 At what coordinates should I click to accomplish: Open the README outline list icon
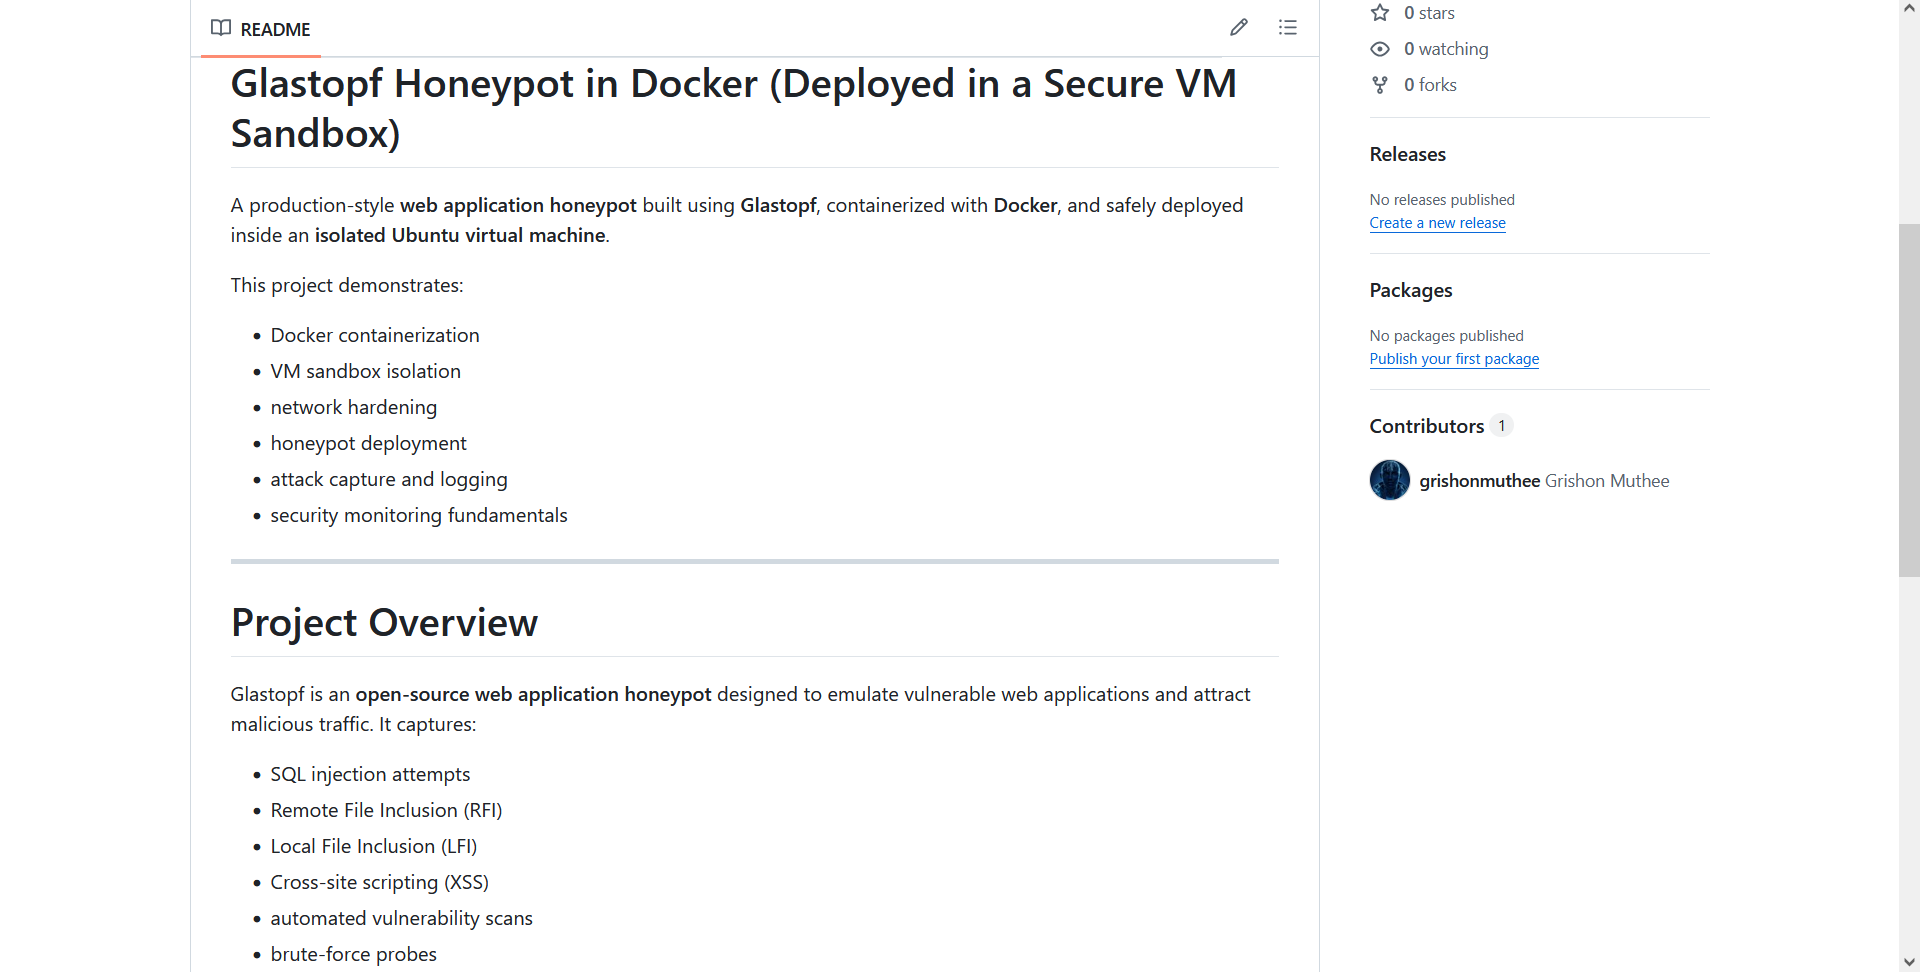pyautogui.click(x=1288, y=28)
